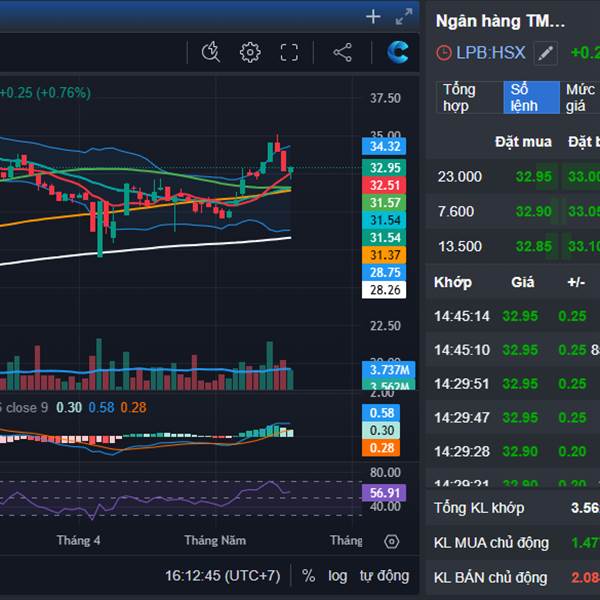Viewport: 600px width, 600px height.
Task: Click the 32.95 bid price for 23.000 volume
Action: [x=533, y=177]
